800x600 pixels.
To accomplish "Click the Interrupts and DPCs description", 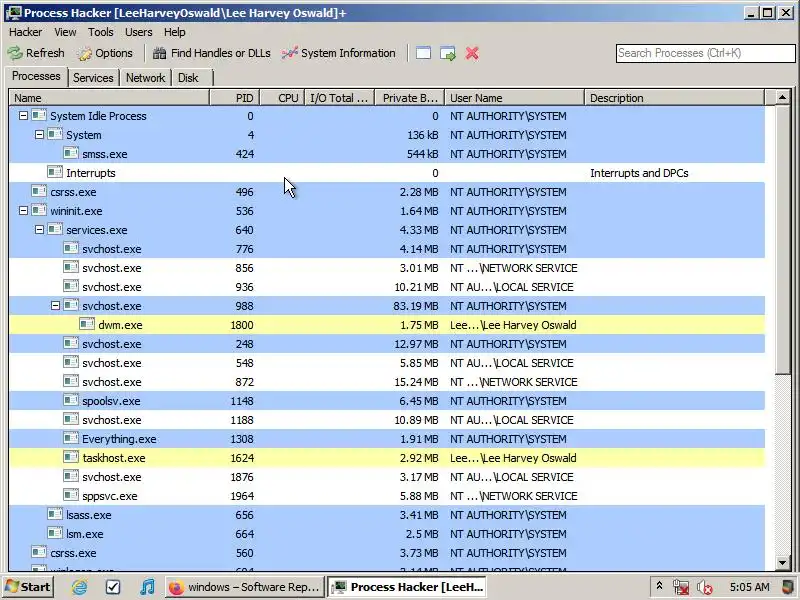I will coord(639,173).
